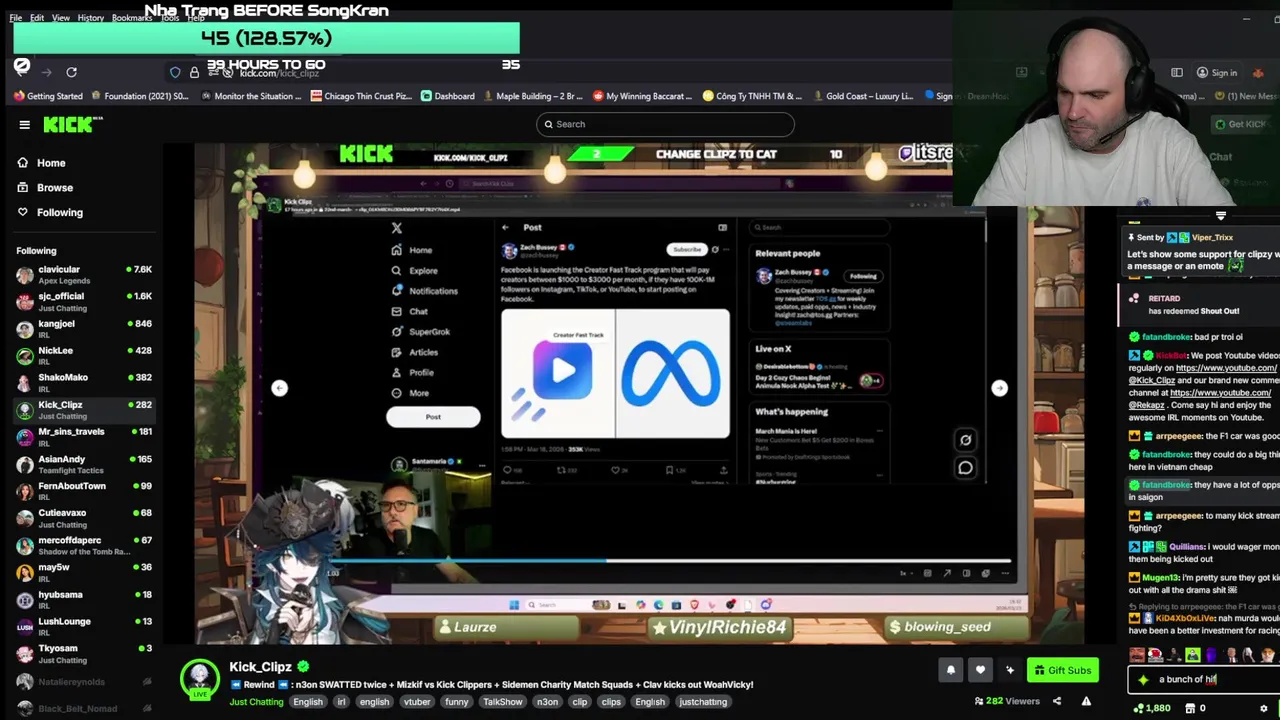Select the TalkShow tag
The image size is (1280, 720).
point(502,702)
